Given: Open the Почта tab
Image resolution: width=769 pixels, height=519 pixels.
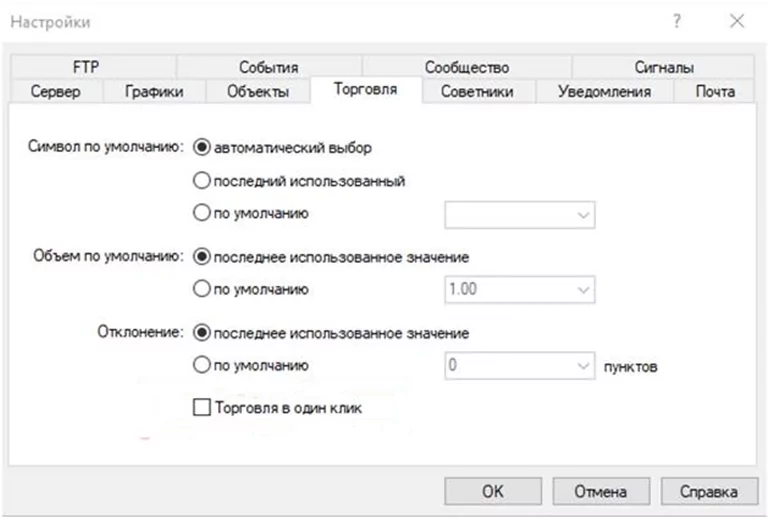Looking at the screenshot, I should 715,91.
